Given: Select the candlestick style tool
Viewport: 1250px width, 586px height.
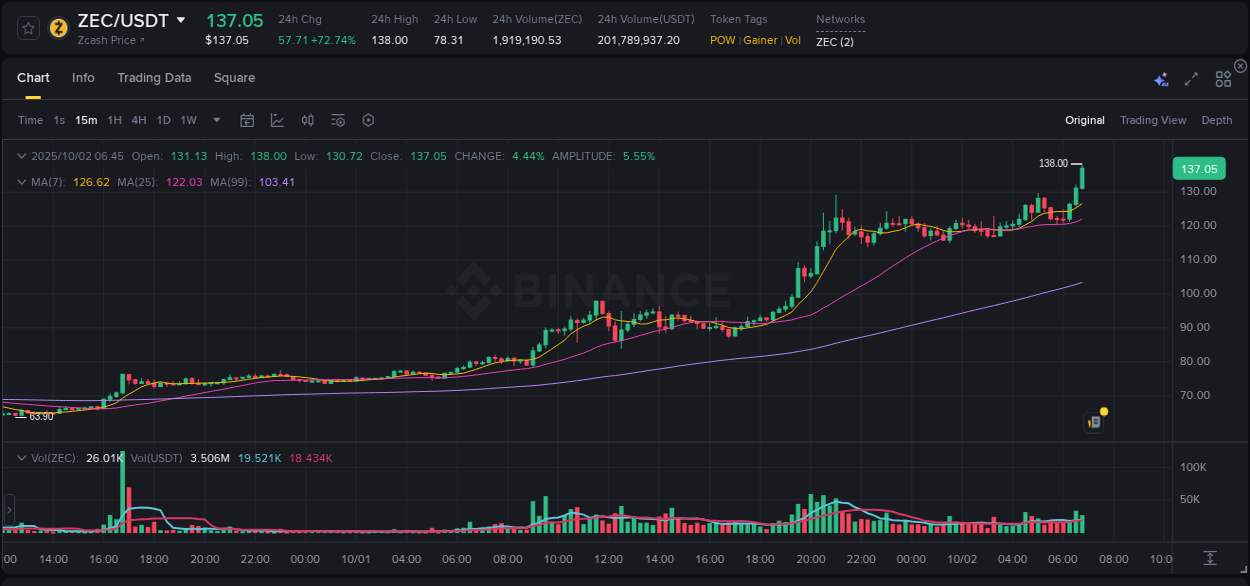Looking at the screenshot, I should coord(307,119).
